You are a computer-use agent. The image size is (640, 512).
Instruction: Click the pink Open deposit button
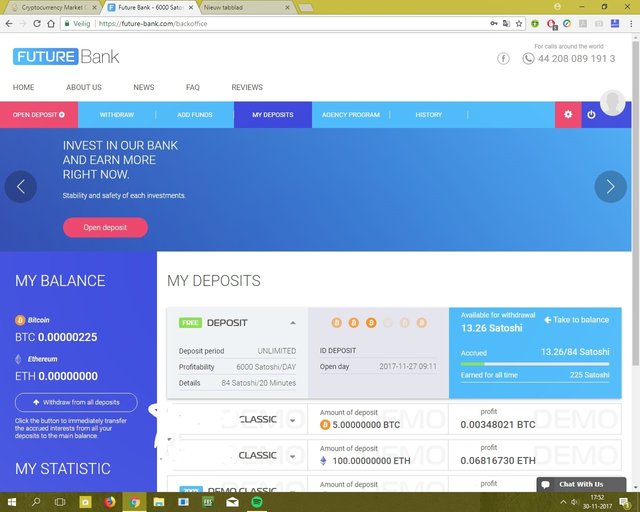pos(105,227)
